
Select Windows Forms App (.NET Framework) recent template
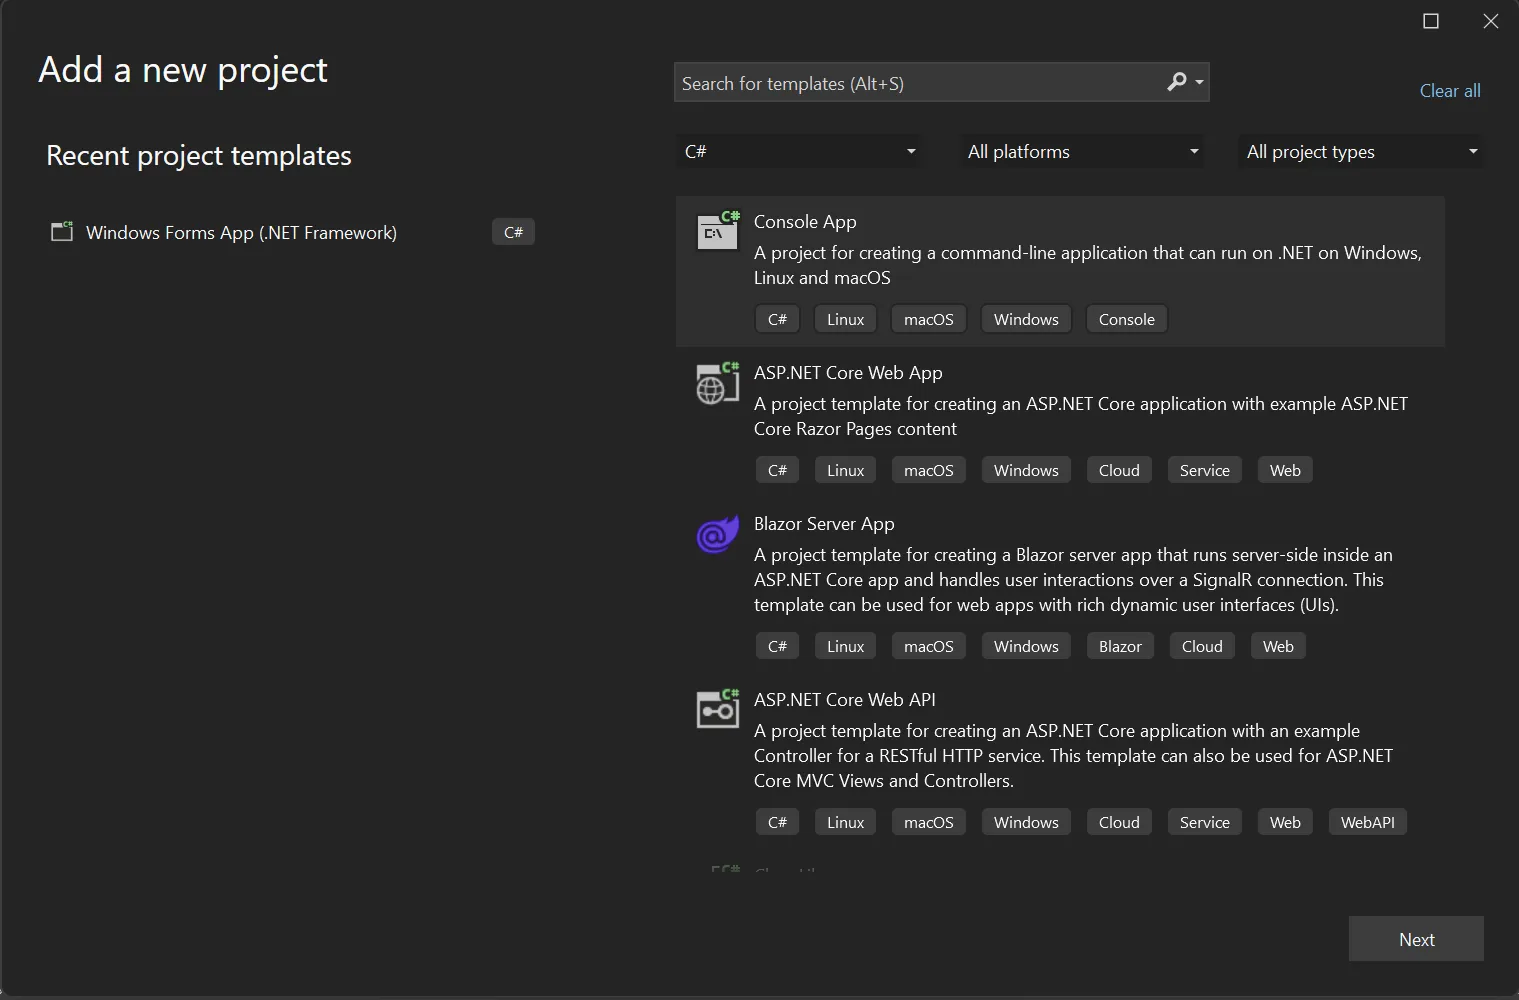click(241, 233)
